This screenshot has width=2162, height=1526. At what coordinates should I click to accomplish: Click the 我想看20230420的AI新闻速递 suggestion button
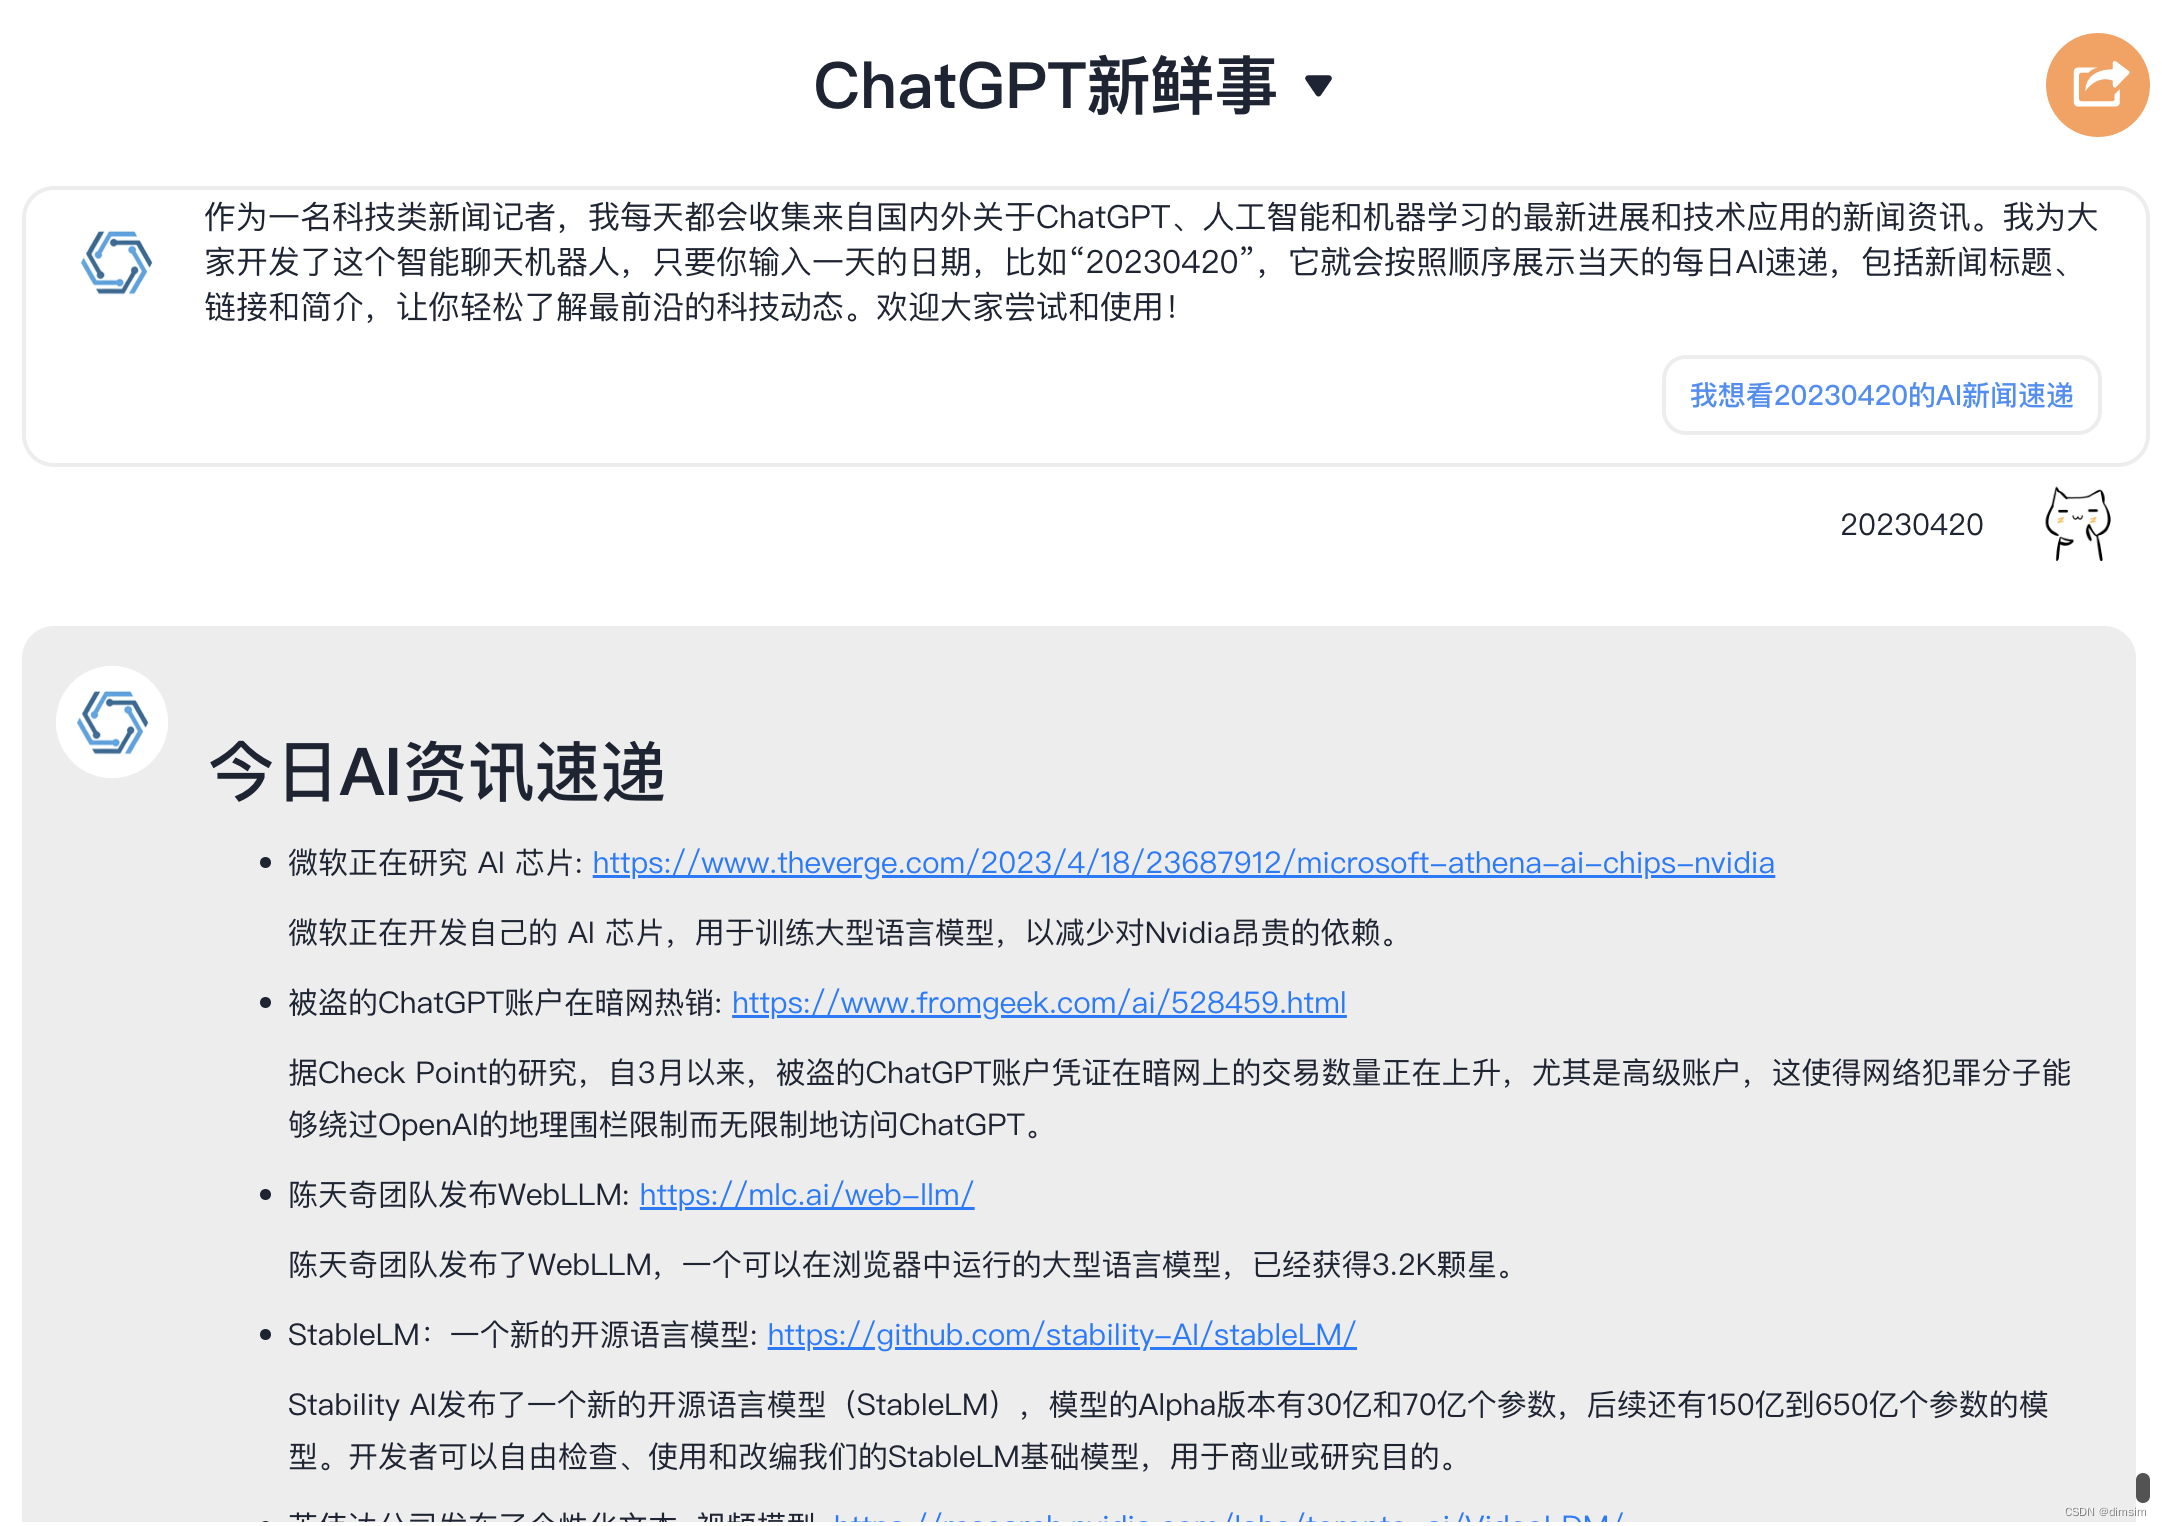1881,395
